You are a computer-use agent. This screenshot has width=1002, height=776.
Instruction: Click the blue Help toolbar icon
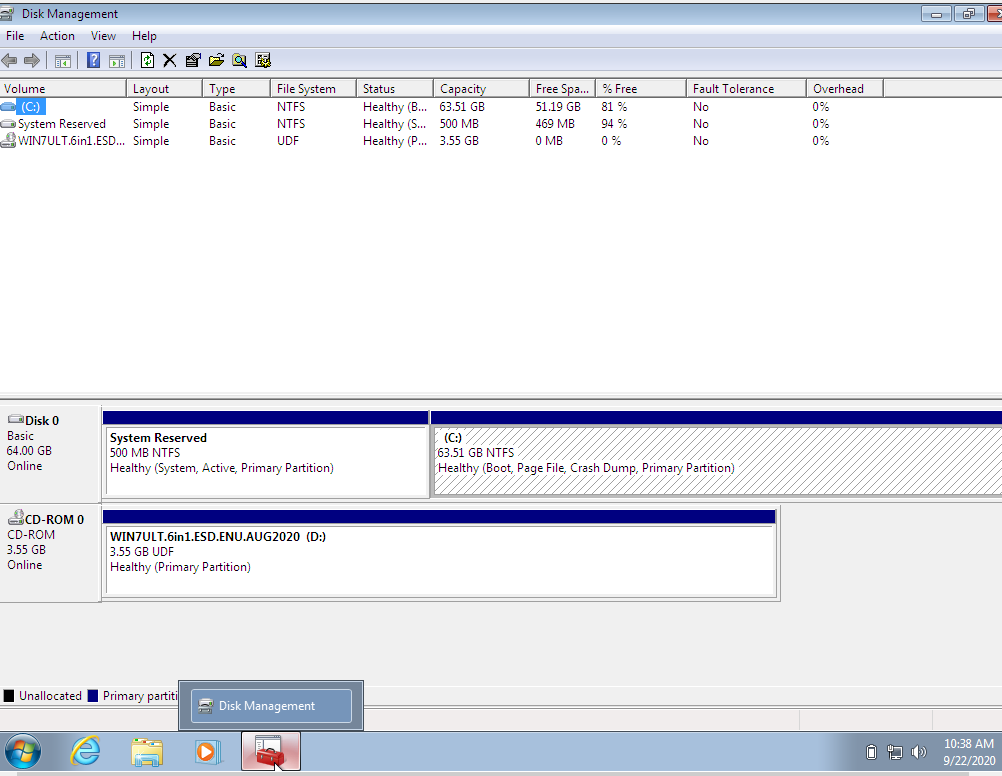pyautogui.click(x=93, y=60)
